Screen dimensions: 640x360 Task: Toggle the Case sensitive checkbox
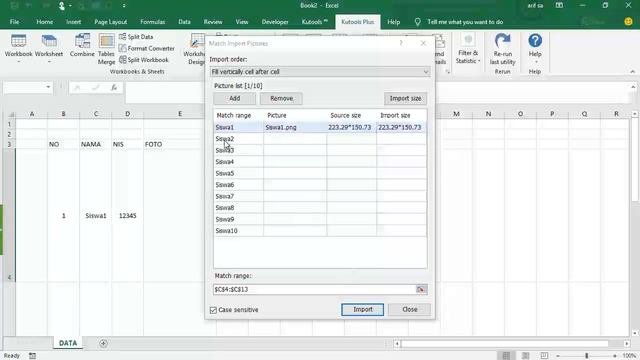click(x=213, y=310)
